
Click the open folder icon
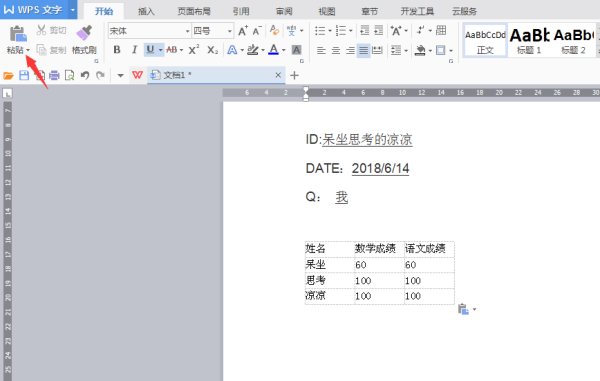pyautogui.click(x=8, y=75)
